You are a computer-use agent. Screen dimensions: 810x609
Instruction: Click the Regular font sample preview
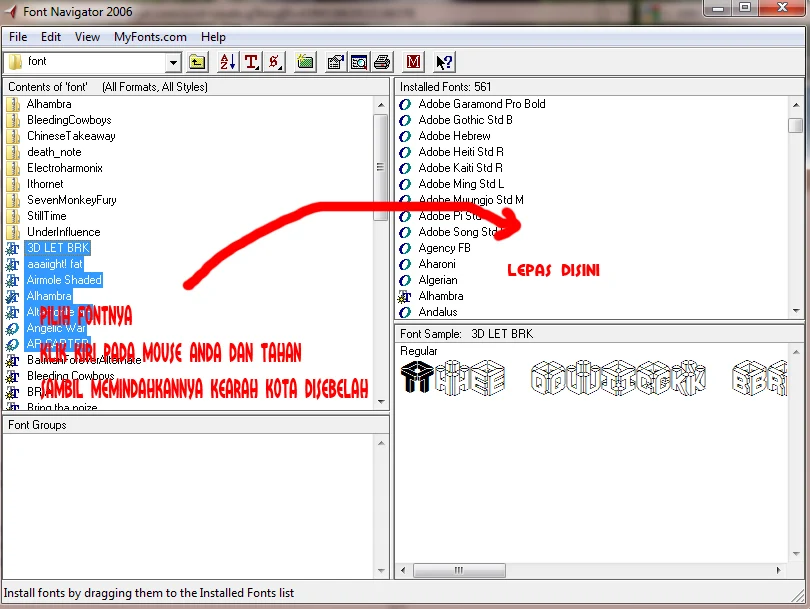click(x=593, y=378)
